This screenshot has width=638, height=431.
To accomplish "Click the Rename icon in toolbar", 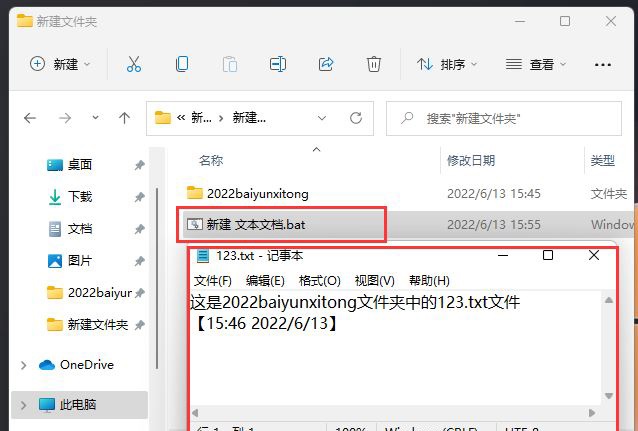I will [278, 64].
